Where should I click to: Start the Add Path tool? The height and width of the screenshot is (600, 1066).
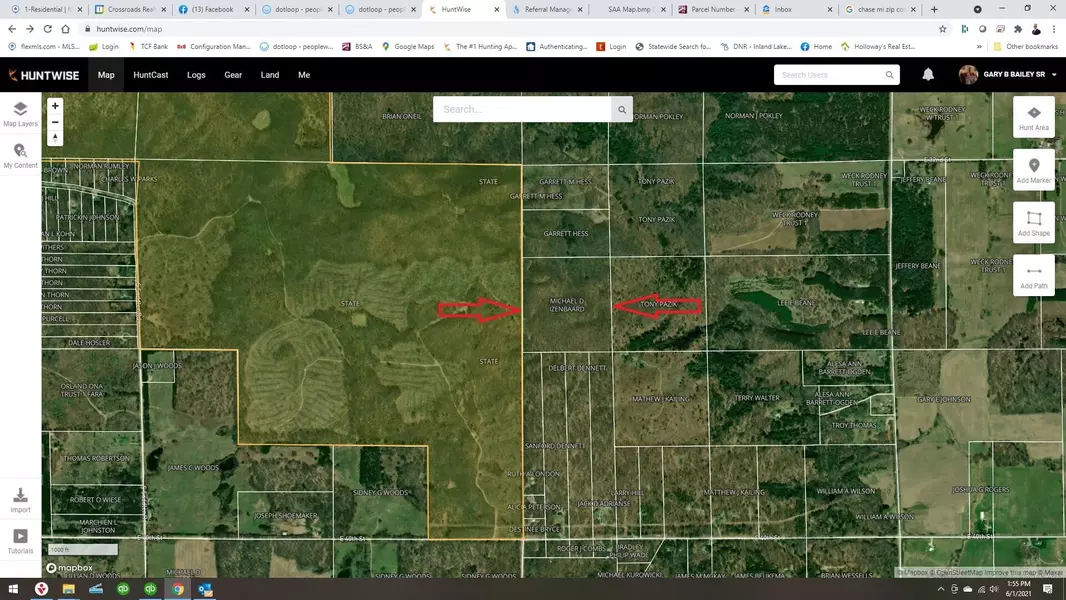click(x=1033, y=275)
